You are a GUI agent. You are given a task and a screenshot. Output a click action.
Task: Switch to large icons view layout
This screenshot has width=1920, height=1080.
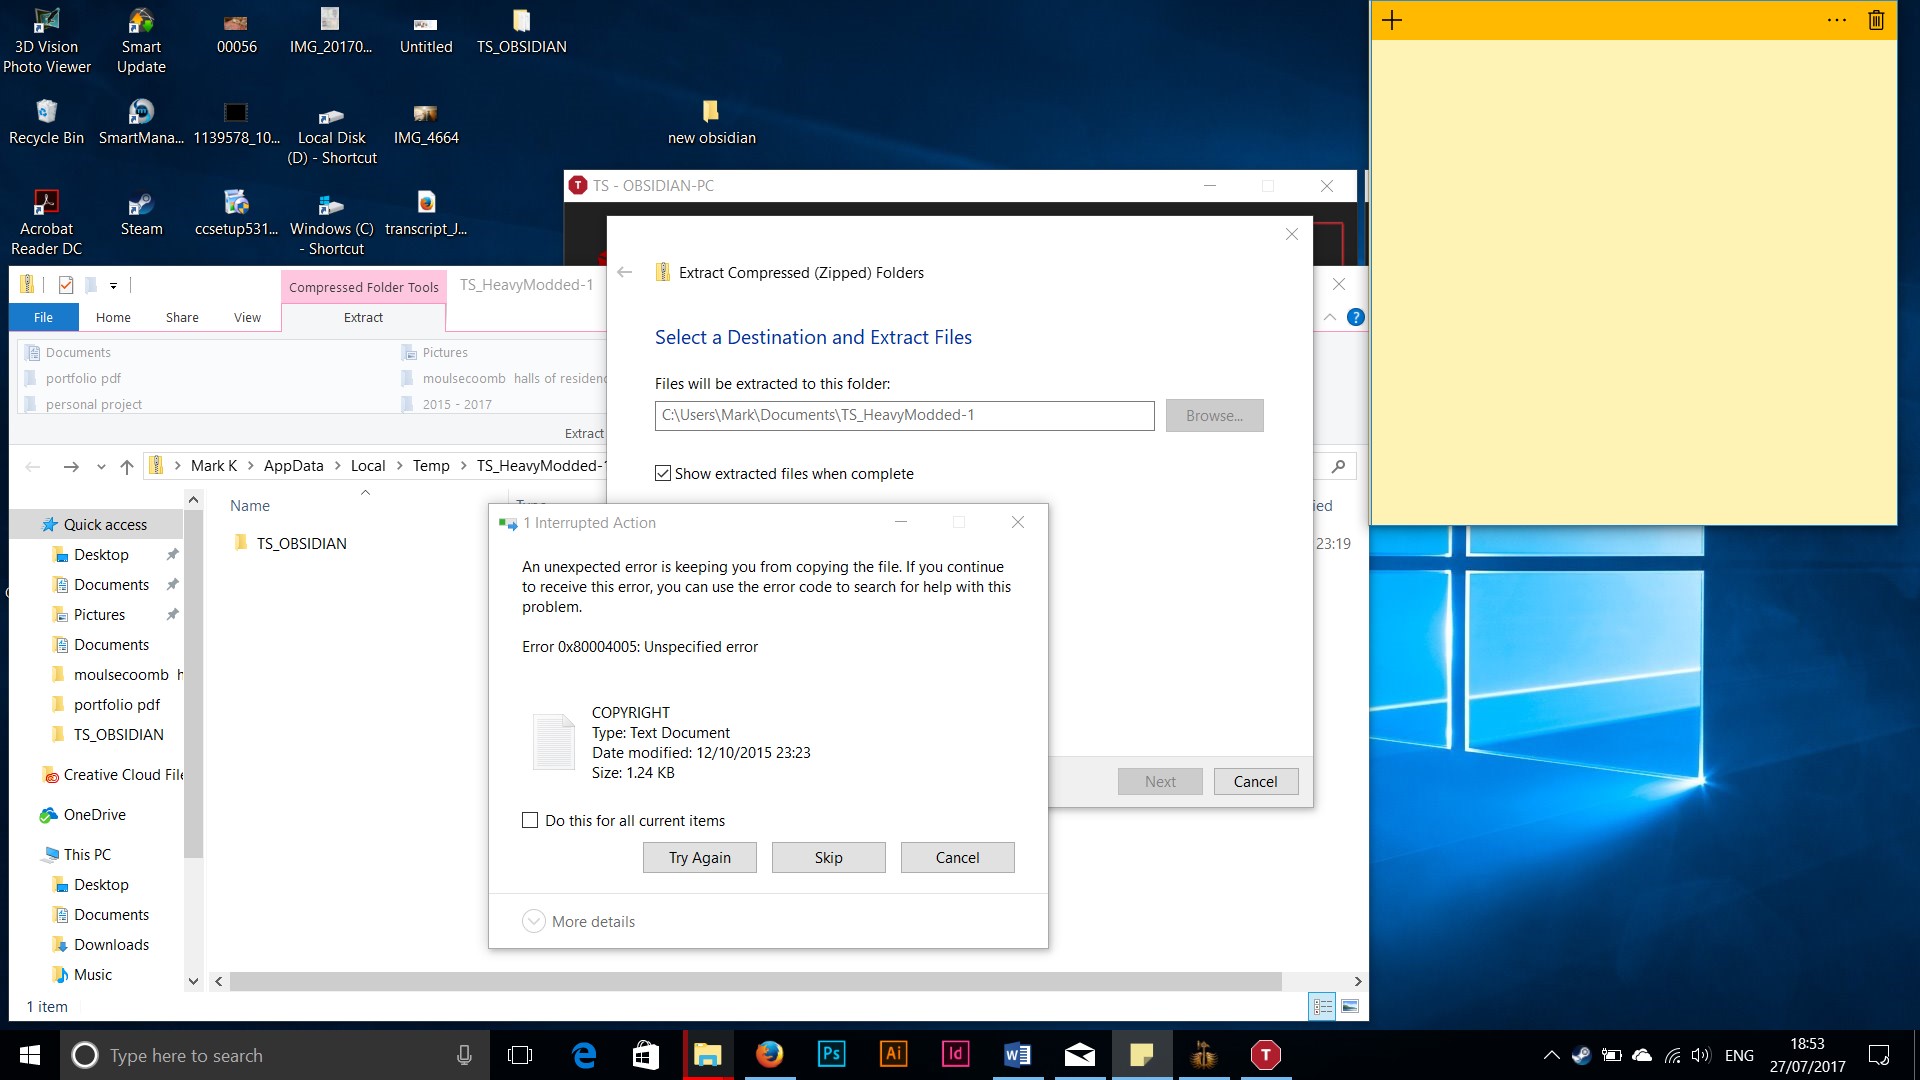pos(1350,1006)
